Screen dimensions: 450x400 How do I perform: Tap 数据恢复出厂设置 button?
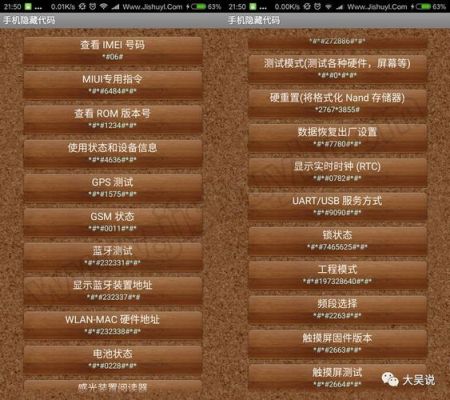337,138
